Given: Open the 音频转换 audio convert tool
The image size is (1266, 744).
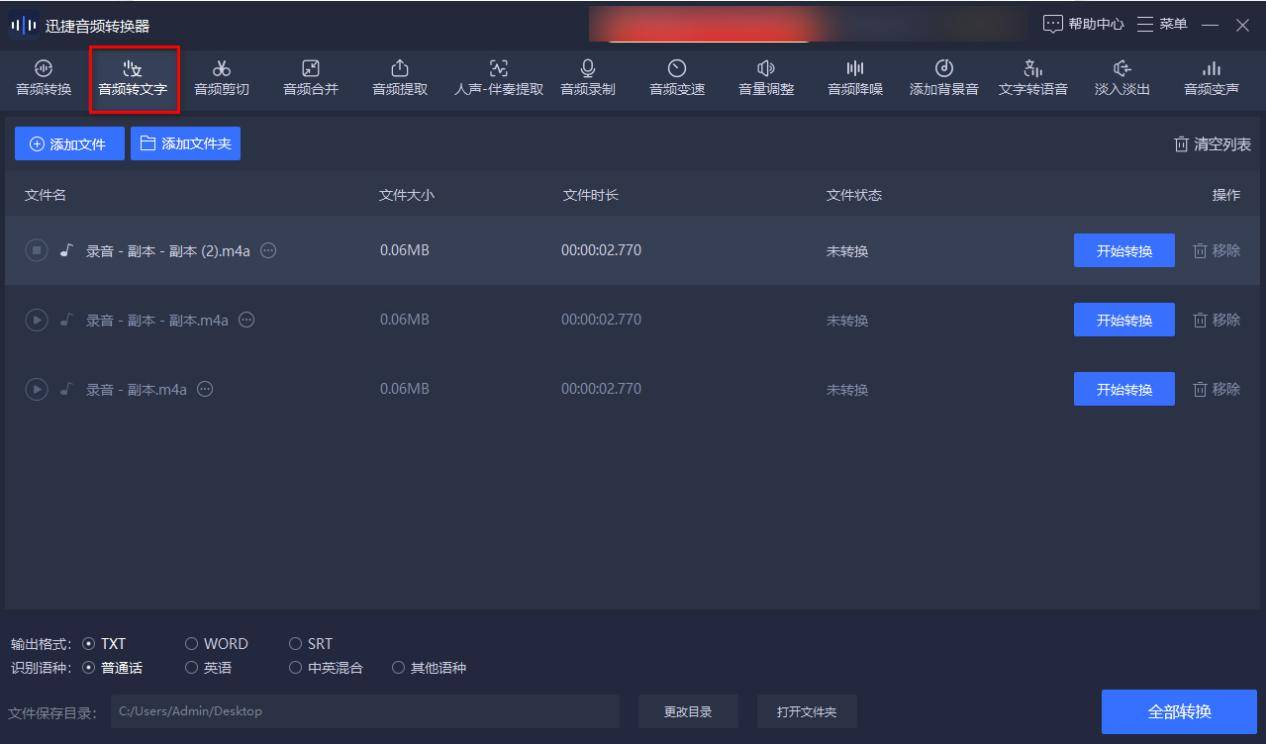Looking at the screenshot, I should point(44,79).
